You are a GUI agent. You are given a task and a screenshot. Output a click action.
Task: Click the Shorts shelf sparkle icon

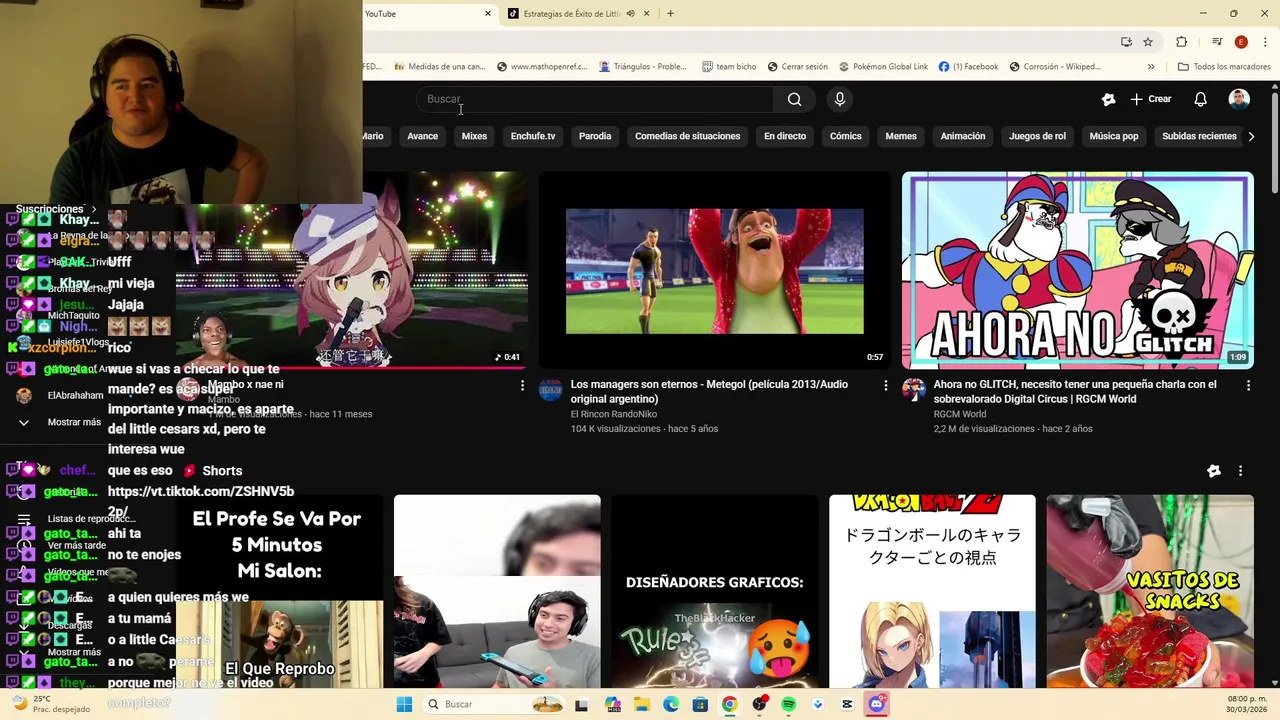(1214, 471)
